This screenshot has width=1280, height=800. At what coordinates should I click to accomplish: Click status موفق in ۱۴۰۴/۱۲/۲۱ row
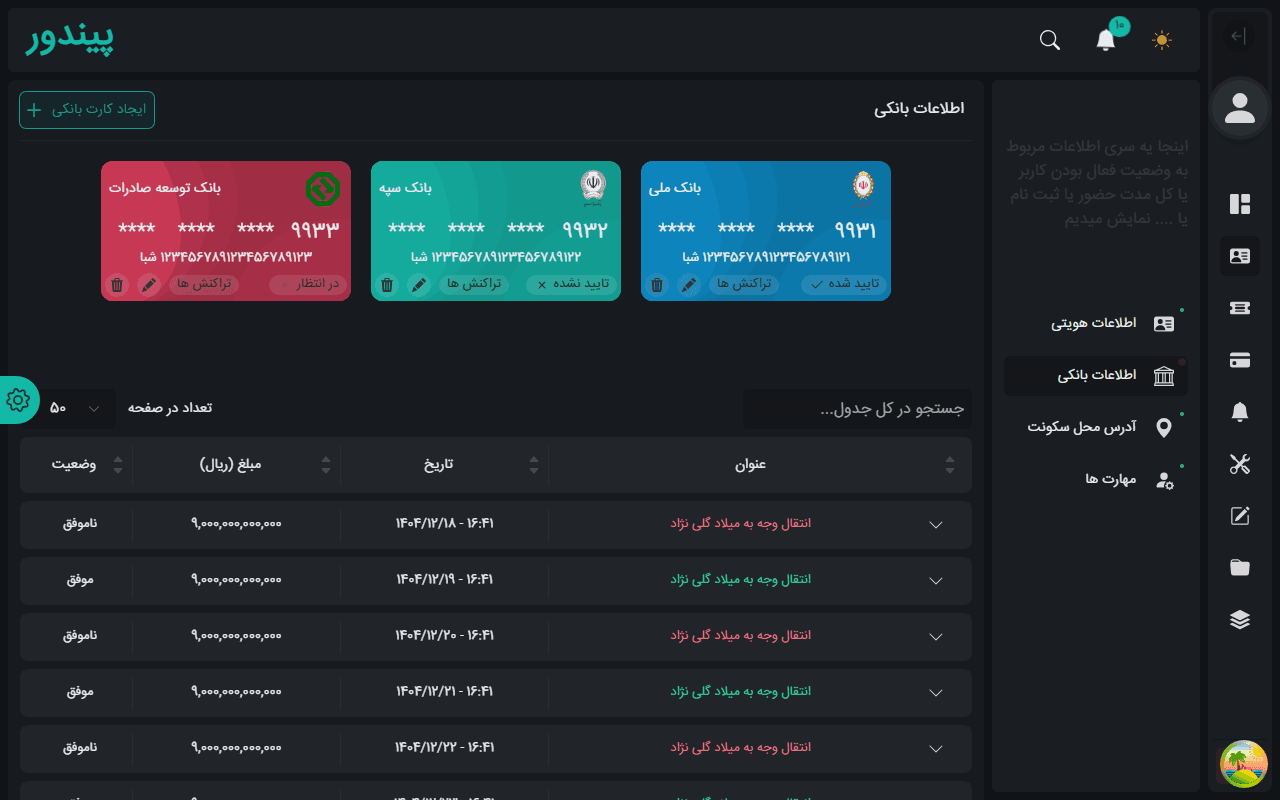(x=80, y=692)
